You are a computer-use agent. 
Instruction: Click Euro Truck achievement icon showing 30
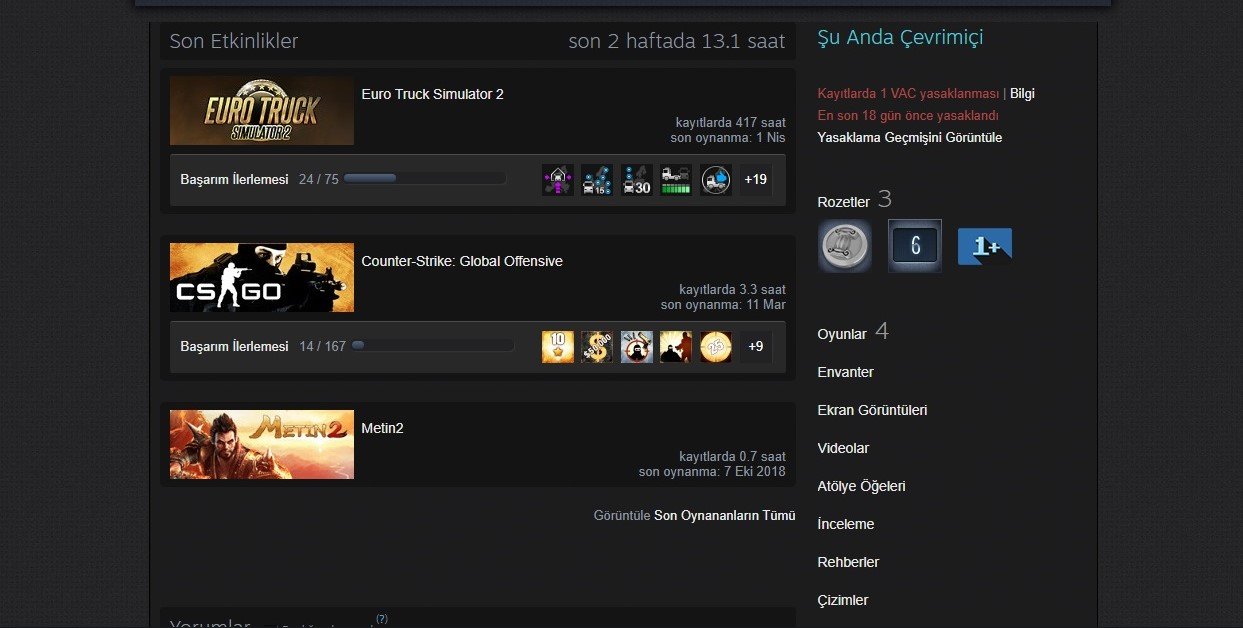tap(637, 180)
